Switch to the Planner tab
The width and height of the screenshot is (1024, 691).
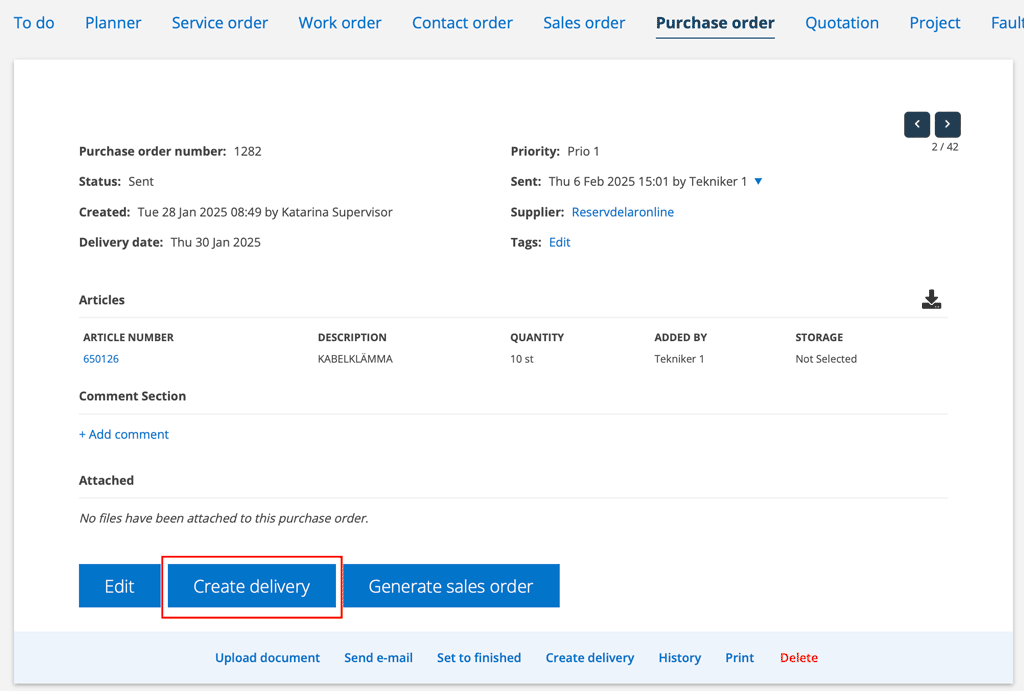(x=113, y=23)
